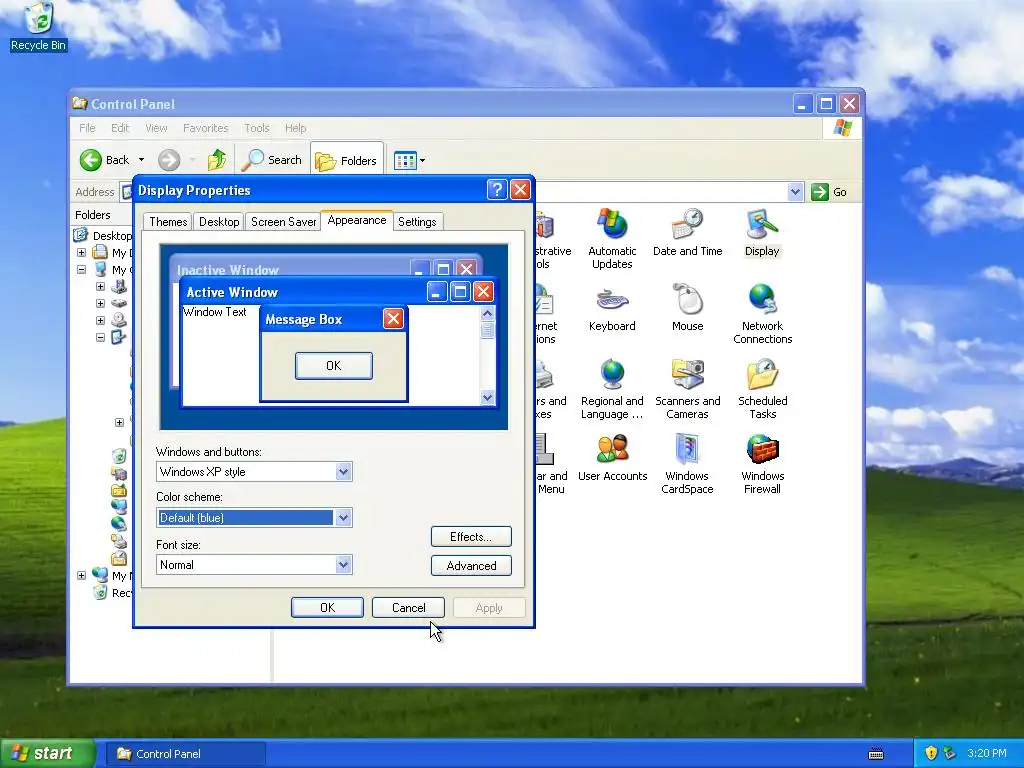The width and height of the screenshot is (1024, 768).
Task: Click the Back arrow in Control Panel toolbar
Action: click(x=104, y=160)
